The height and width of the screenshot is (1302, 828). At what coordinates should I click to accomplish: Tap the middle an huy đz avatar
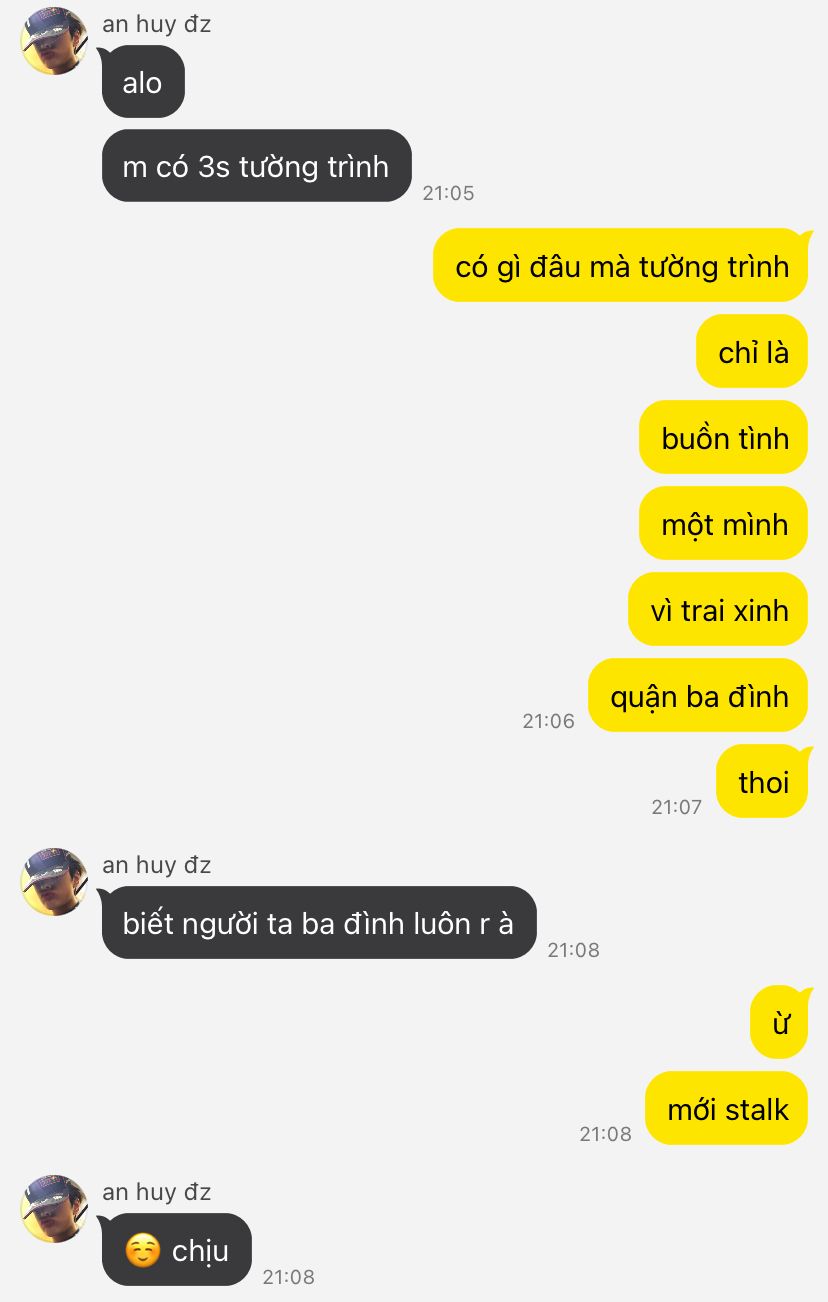point(54,882)
